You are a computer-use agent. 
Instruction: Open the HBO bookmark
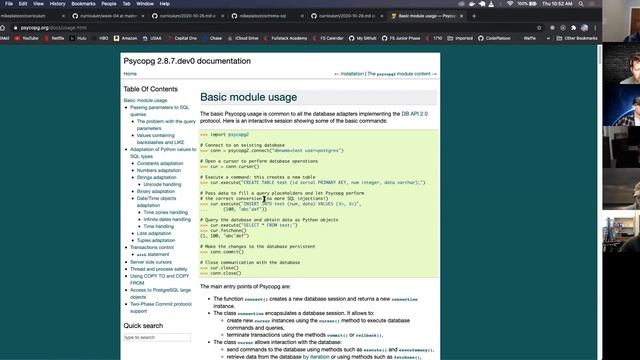tap(100, 38)
